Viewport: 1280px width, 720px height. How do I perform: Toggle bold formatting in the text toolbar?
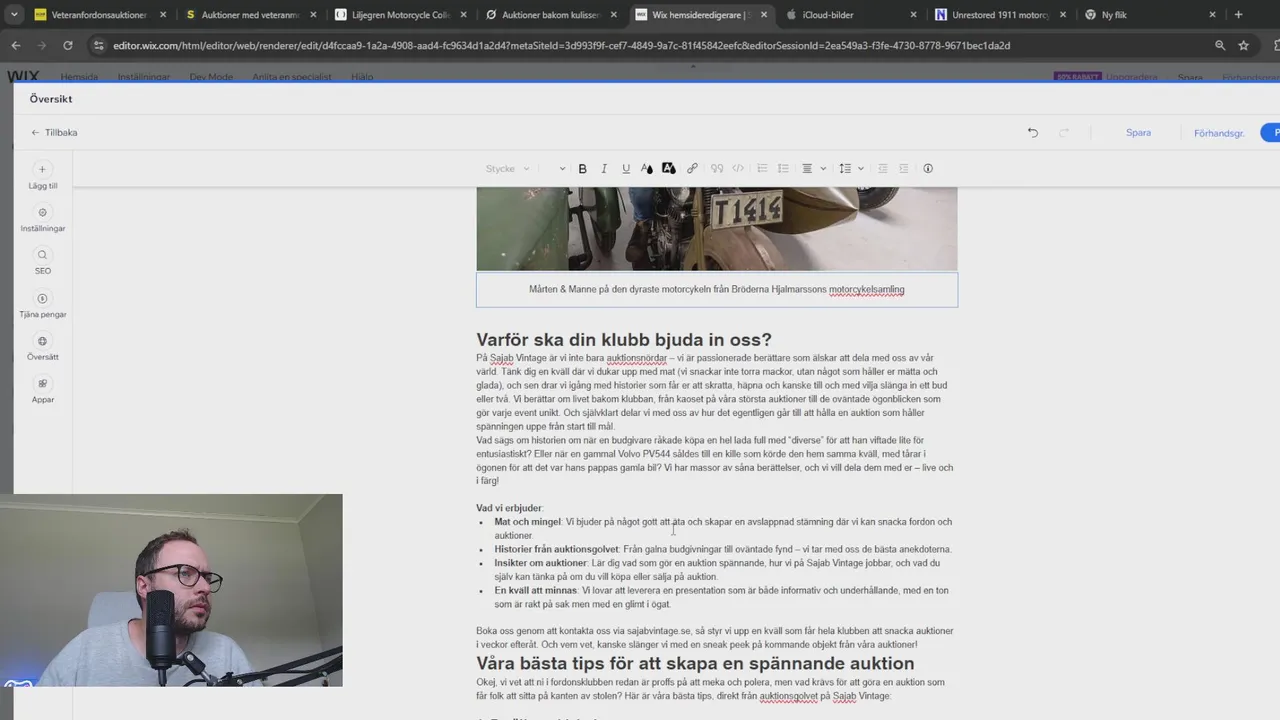coord(582,169)
